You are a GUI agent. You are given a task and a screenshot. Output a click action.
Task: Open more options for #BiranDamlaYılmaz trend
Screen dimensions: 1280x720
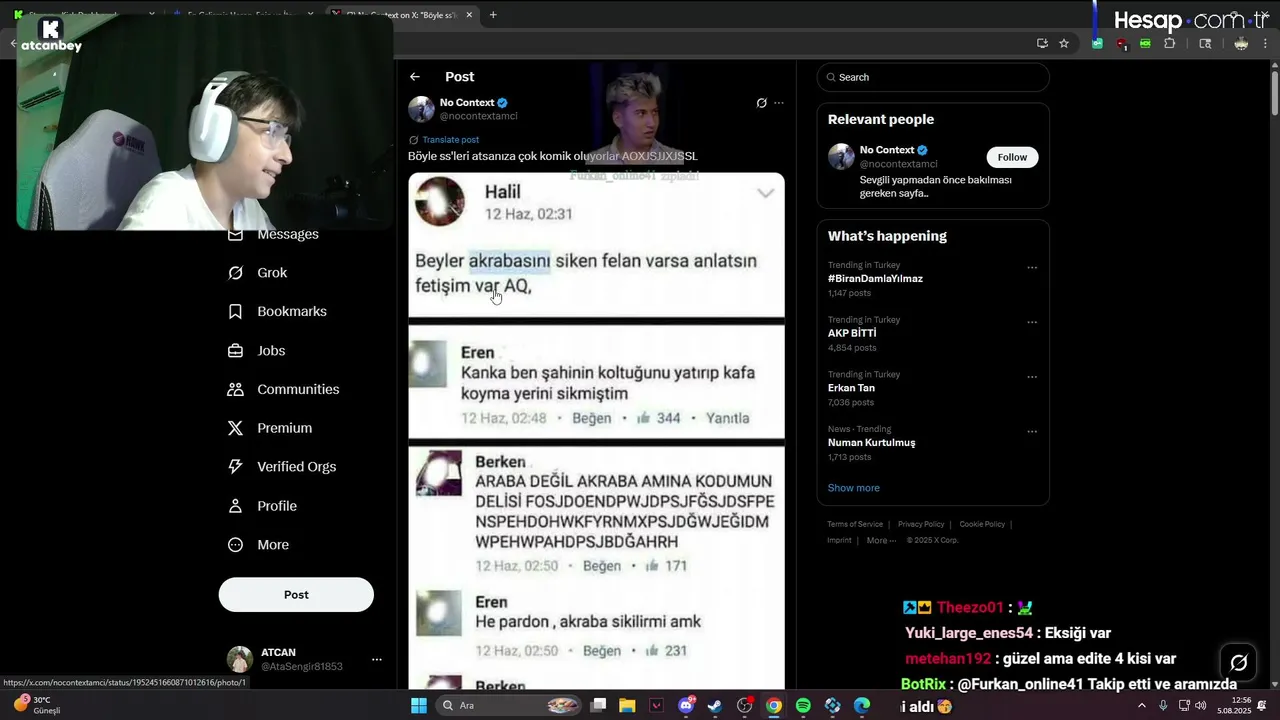1032,268
